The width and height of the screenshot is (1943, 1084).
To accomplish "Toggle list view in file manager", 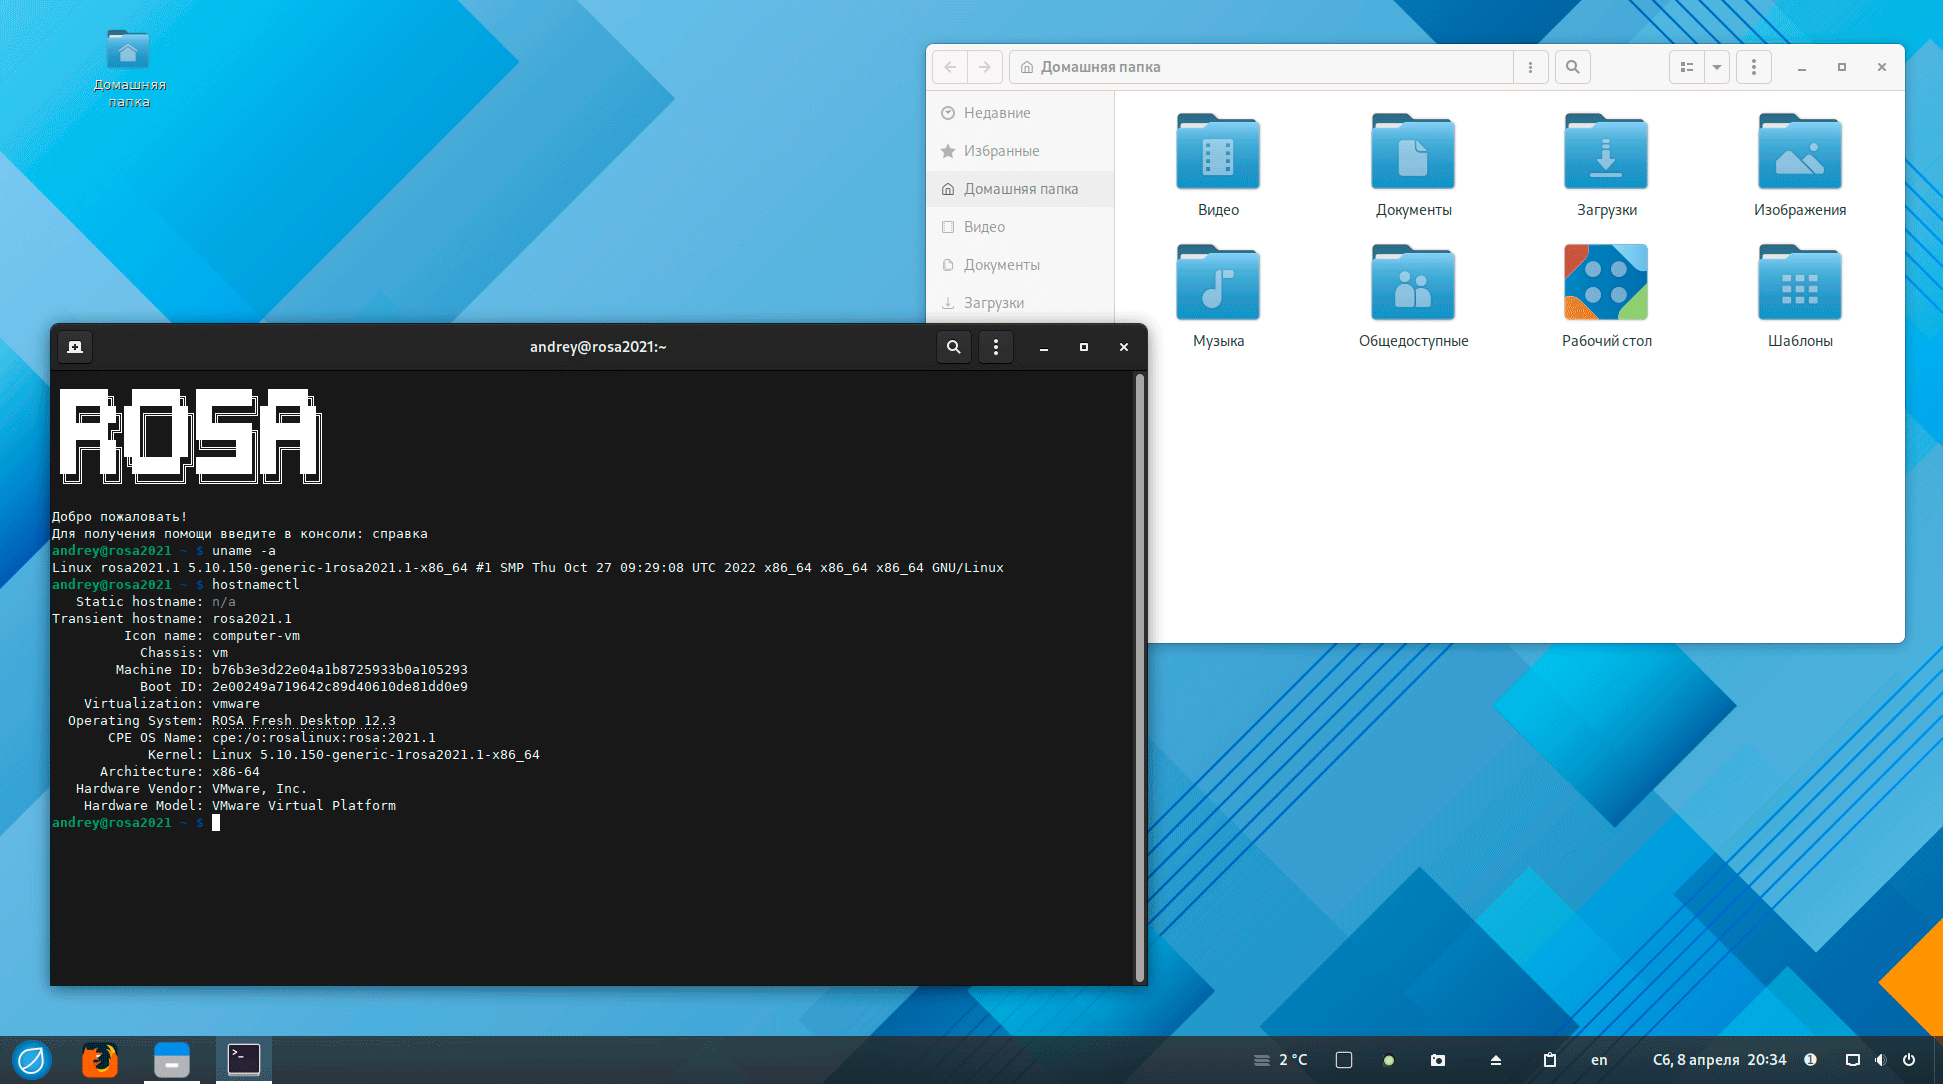I will coord(1686,67).
